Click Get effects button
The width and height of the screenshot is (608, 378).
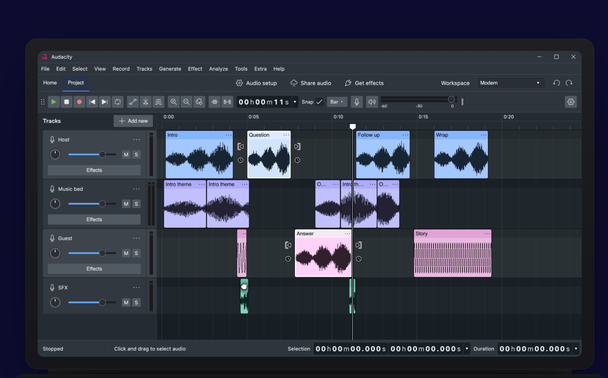click(364, 83)
